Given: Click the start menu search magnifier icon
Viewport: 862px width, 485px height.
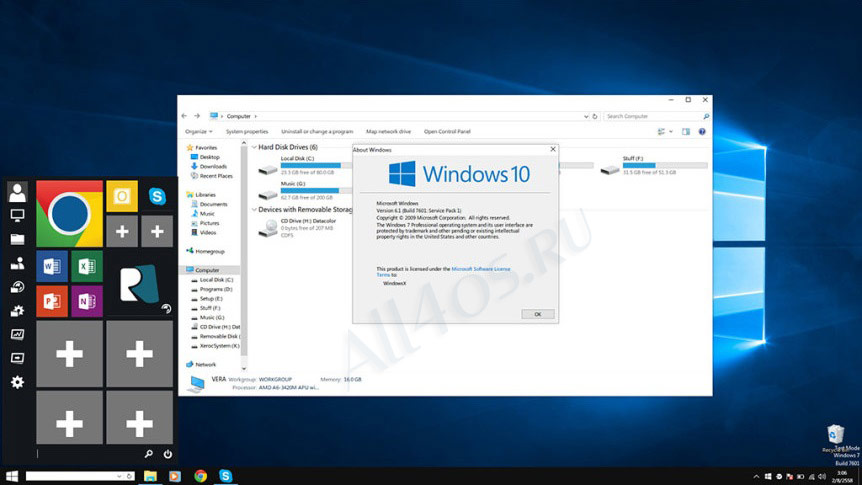Looking at the screenshot, I should tap(148, 454).
